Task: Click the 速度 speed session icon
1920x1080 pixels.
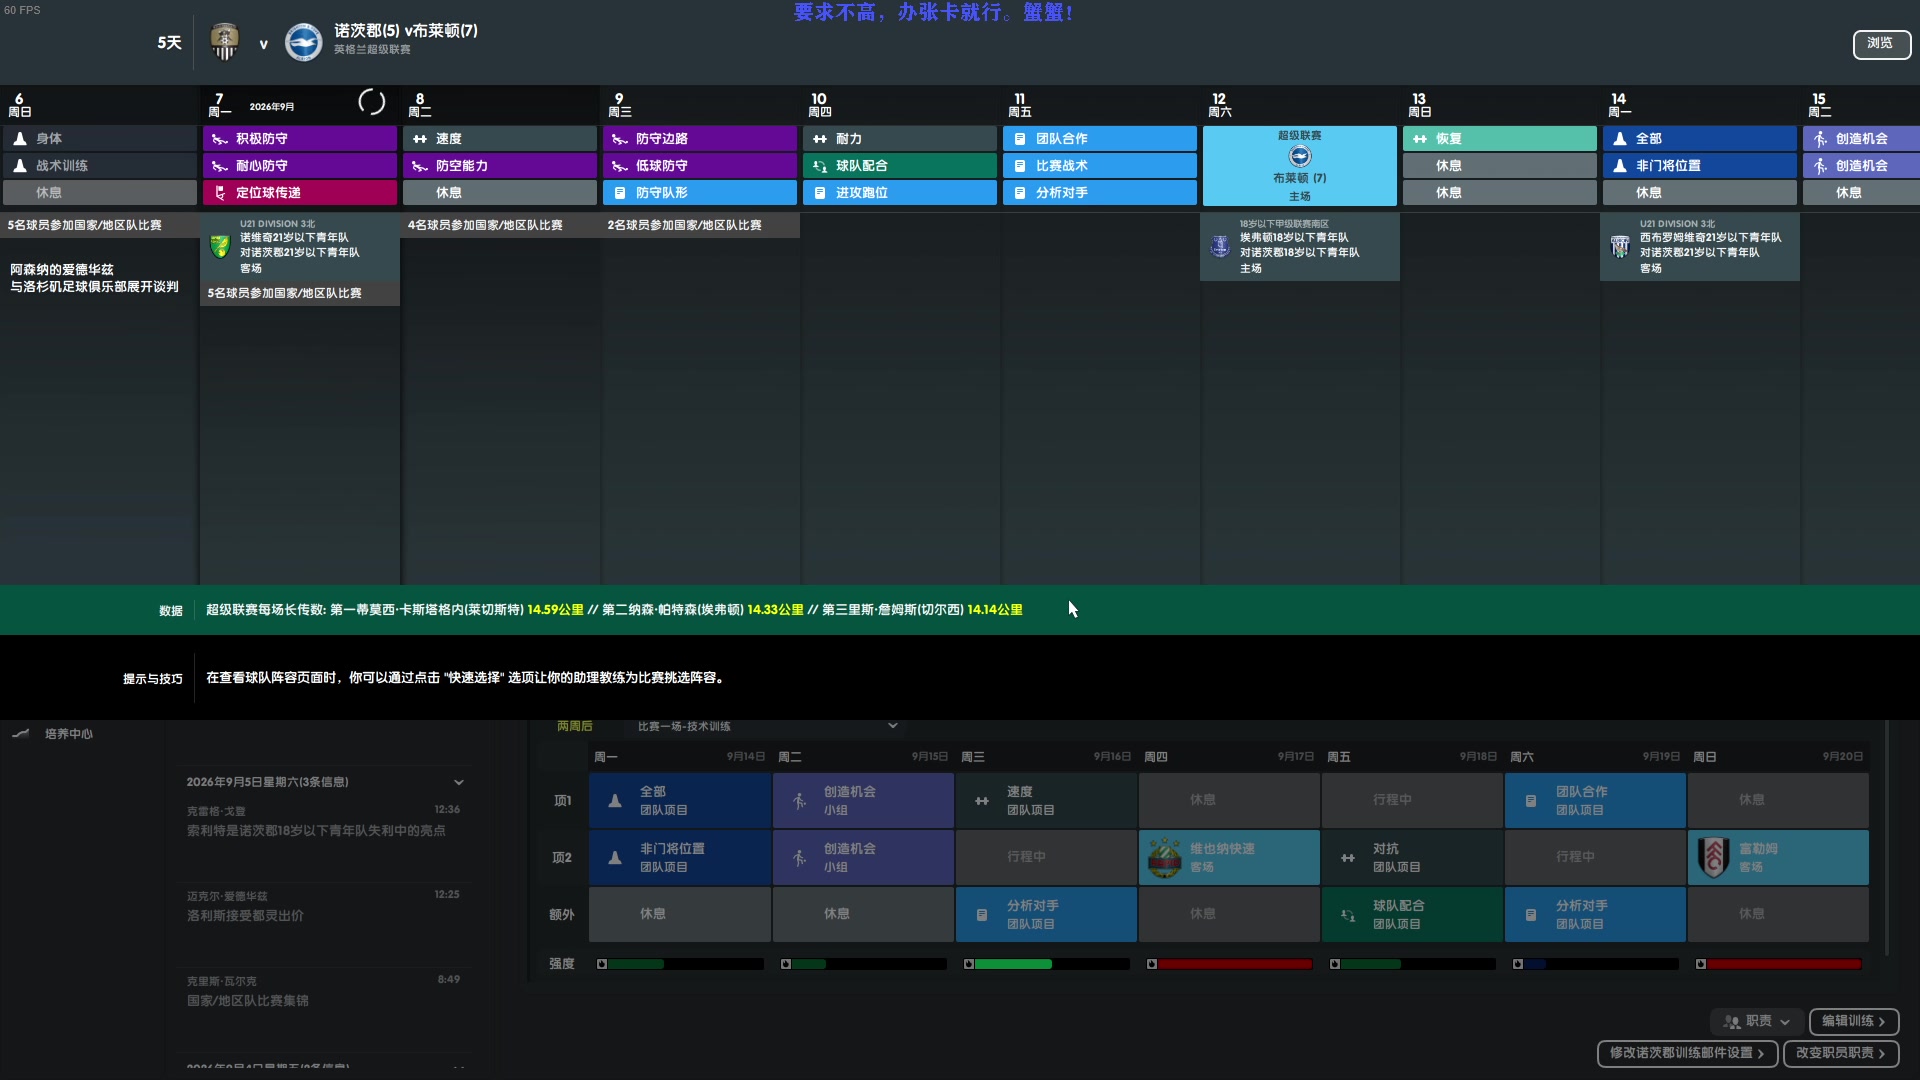Action: tap(420, 139)
